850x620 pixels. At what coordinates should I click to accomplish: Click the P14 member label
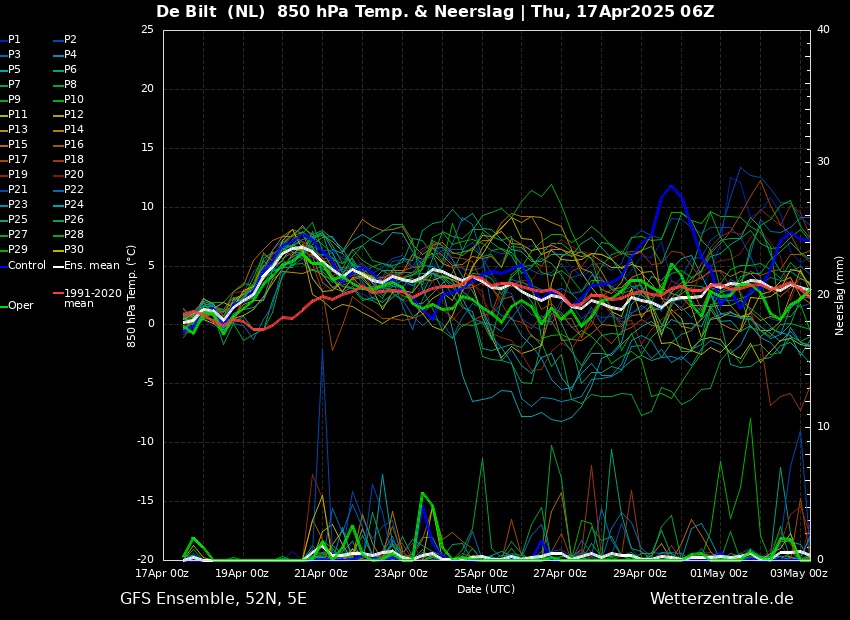click(69, 130)
